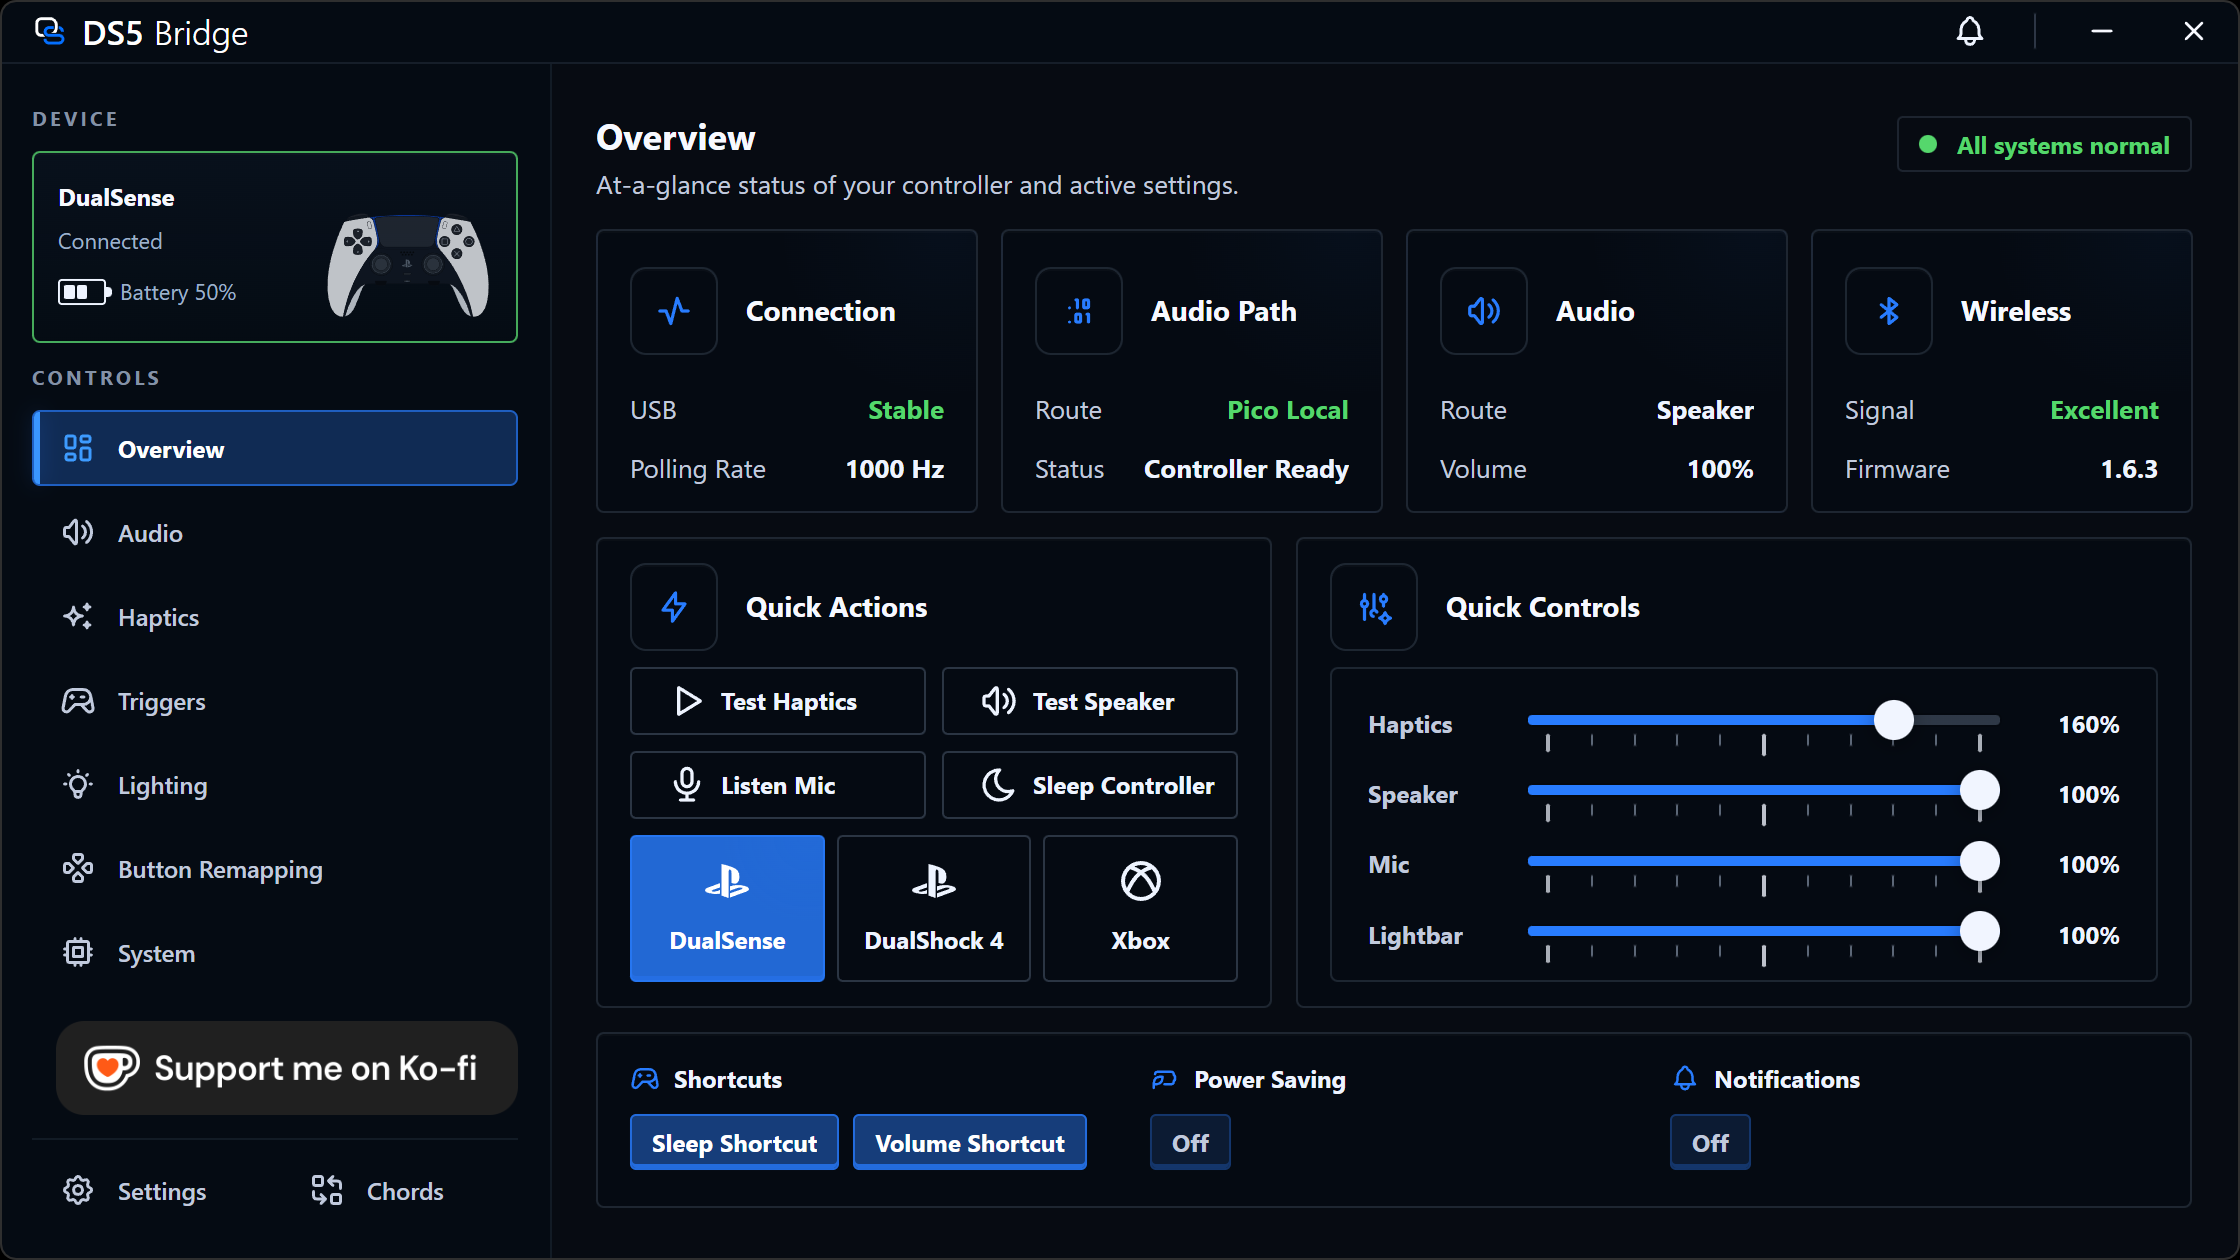The width and height of the screenshot is (2240, 1260).
Task: Click the All systems normal status badge
Action: 2044,145
